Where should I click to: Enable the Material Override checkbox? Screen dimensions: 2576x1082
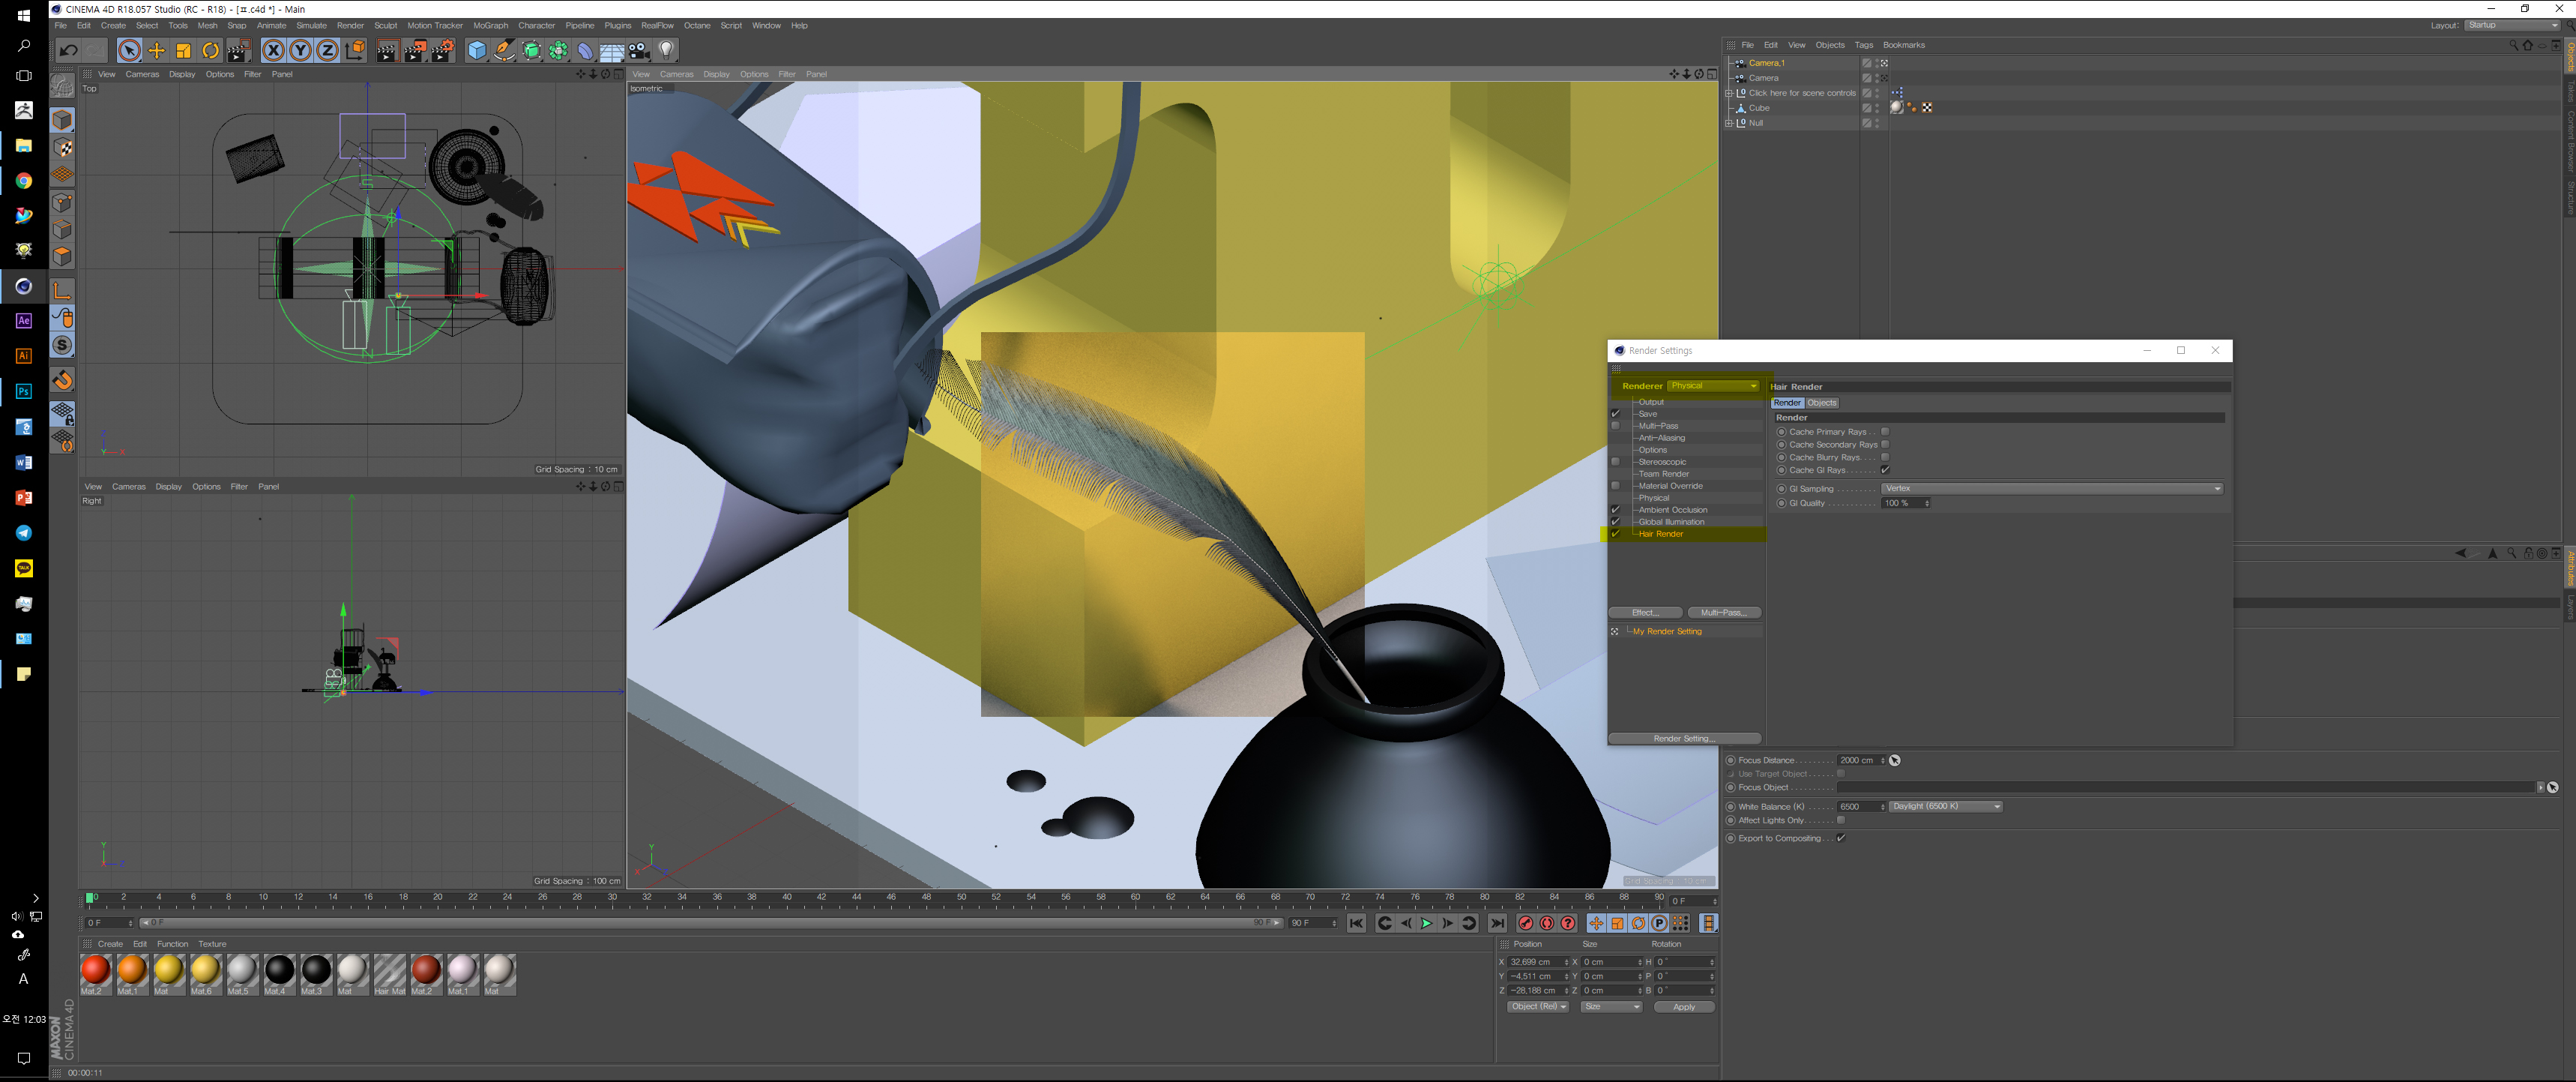(x=1615, y=486)
